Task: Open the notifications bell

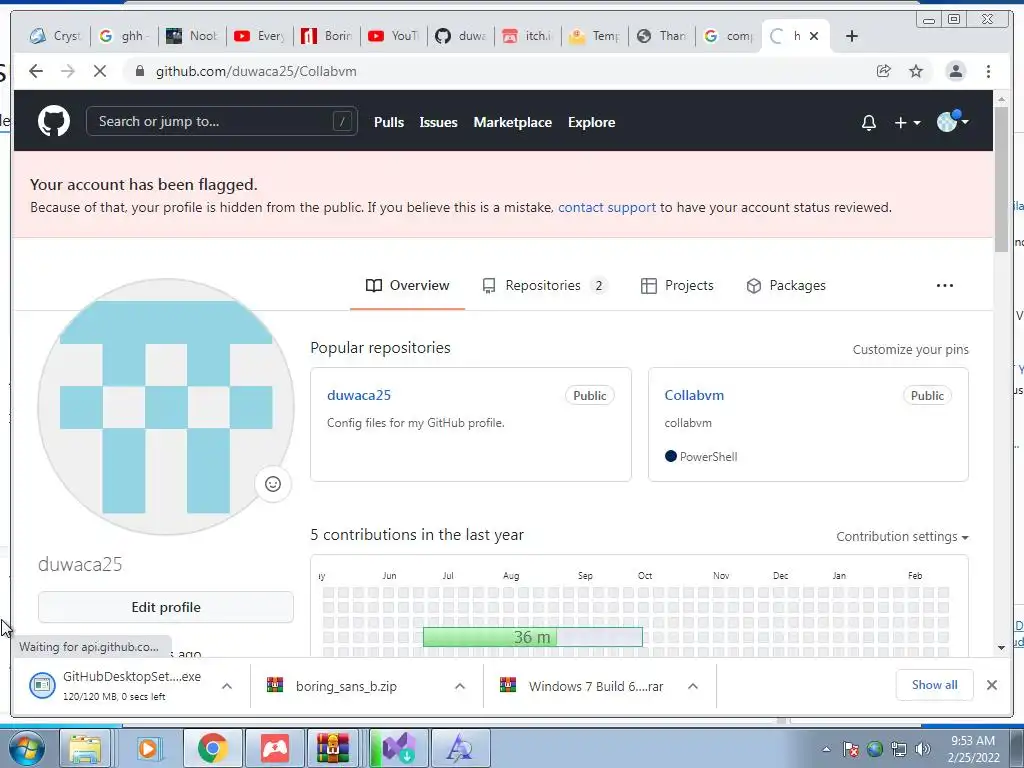Action: 869,123
